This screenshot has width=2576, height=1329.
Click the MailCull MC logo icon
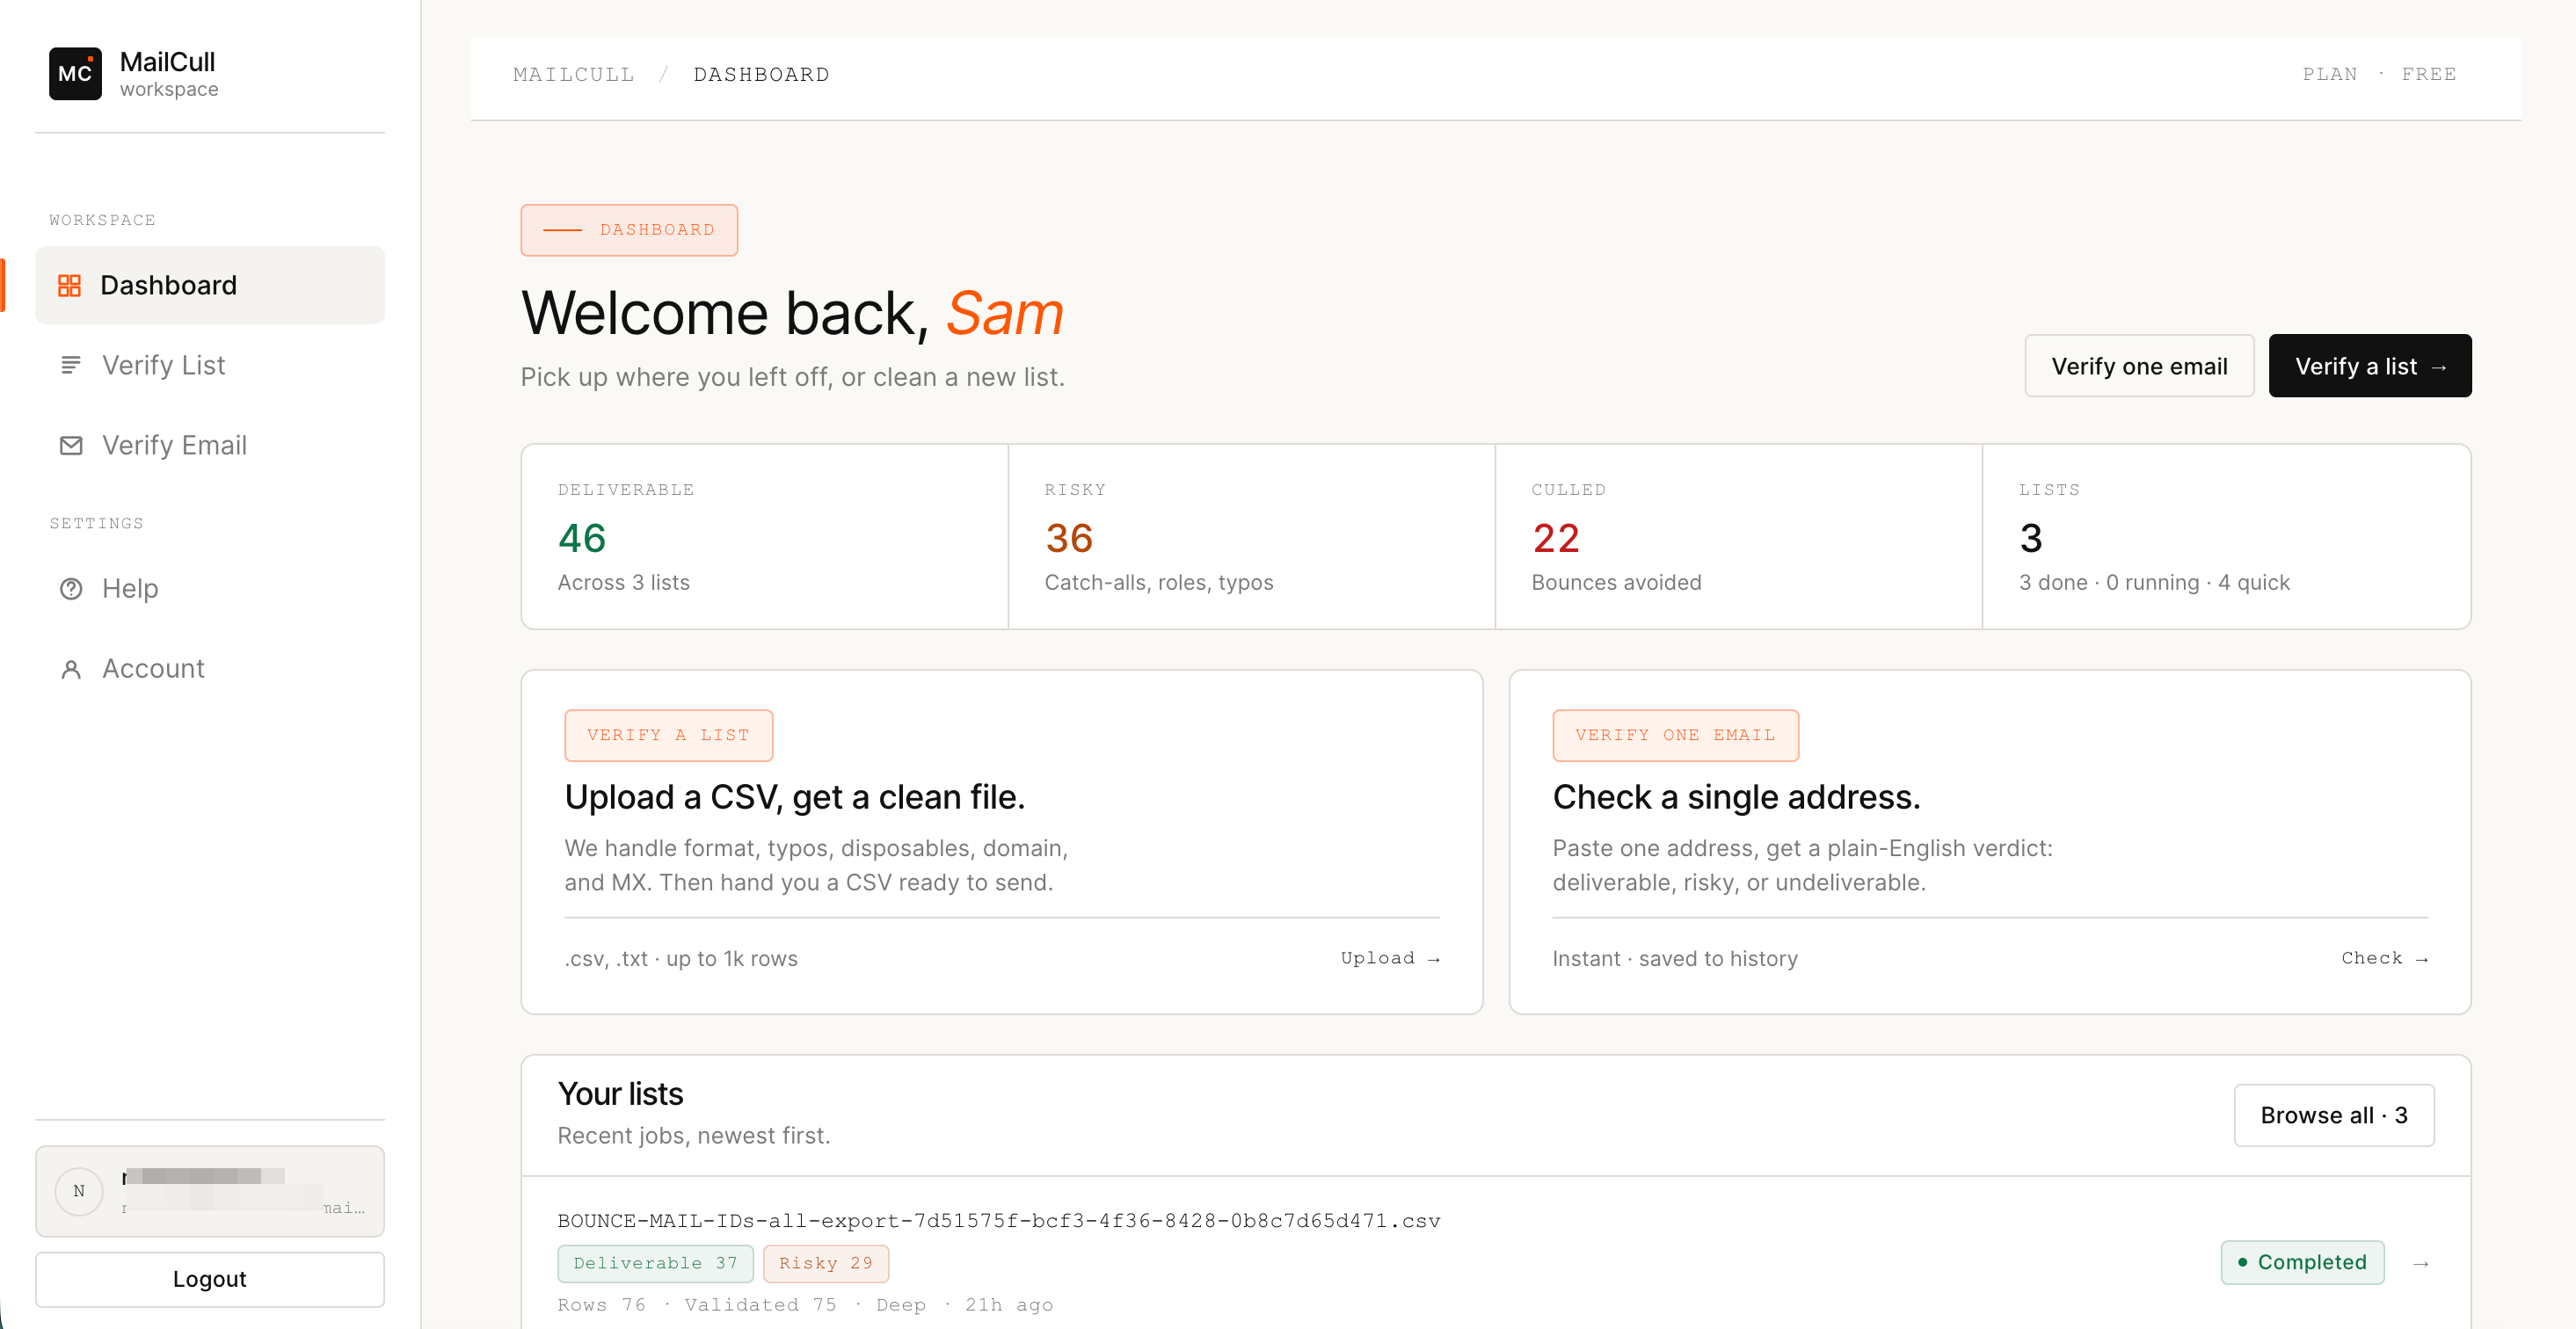(x=75, y=73)
